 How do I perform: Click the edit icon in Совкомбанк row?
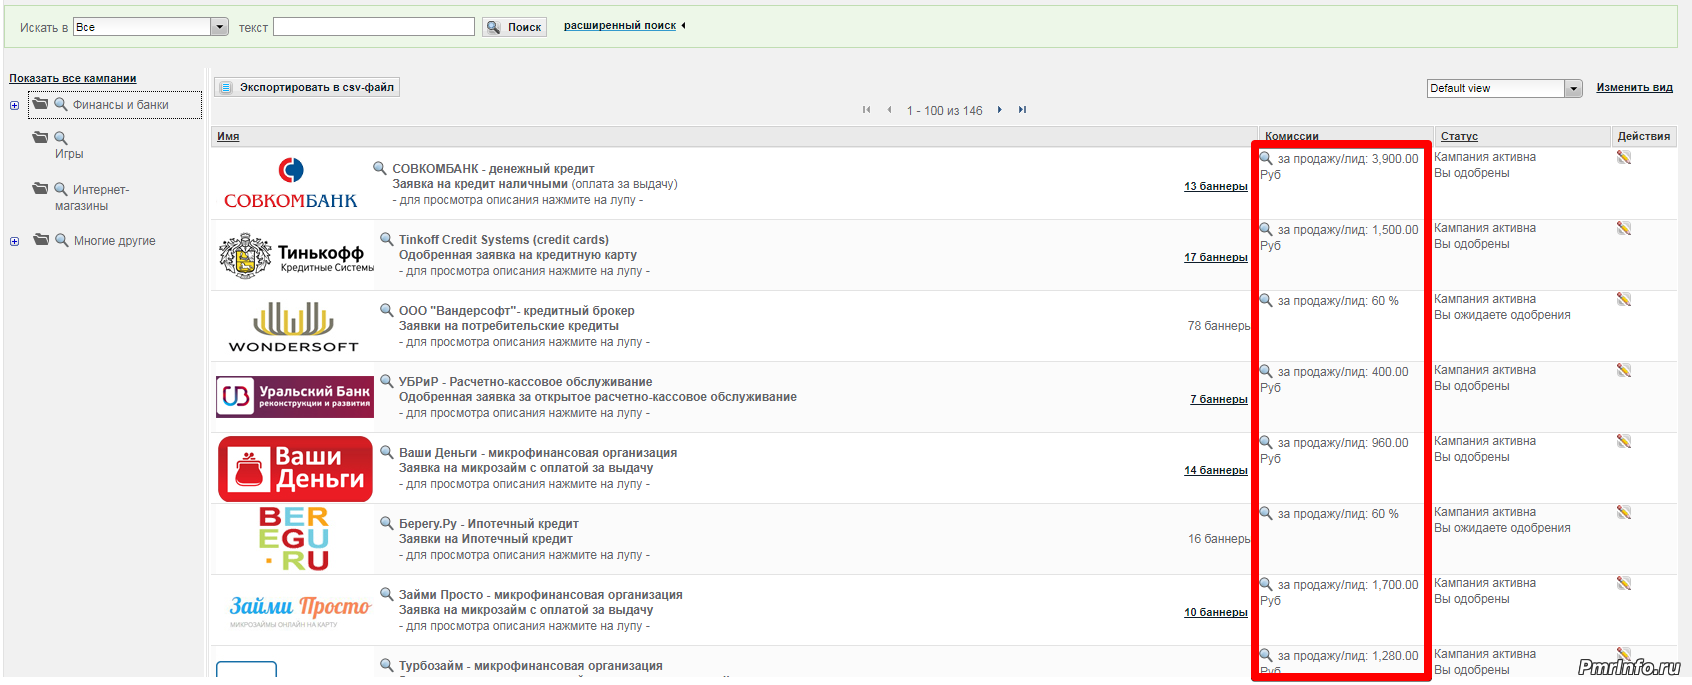(x=1624, y=157)
